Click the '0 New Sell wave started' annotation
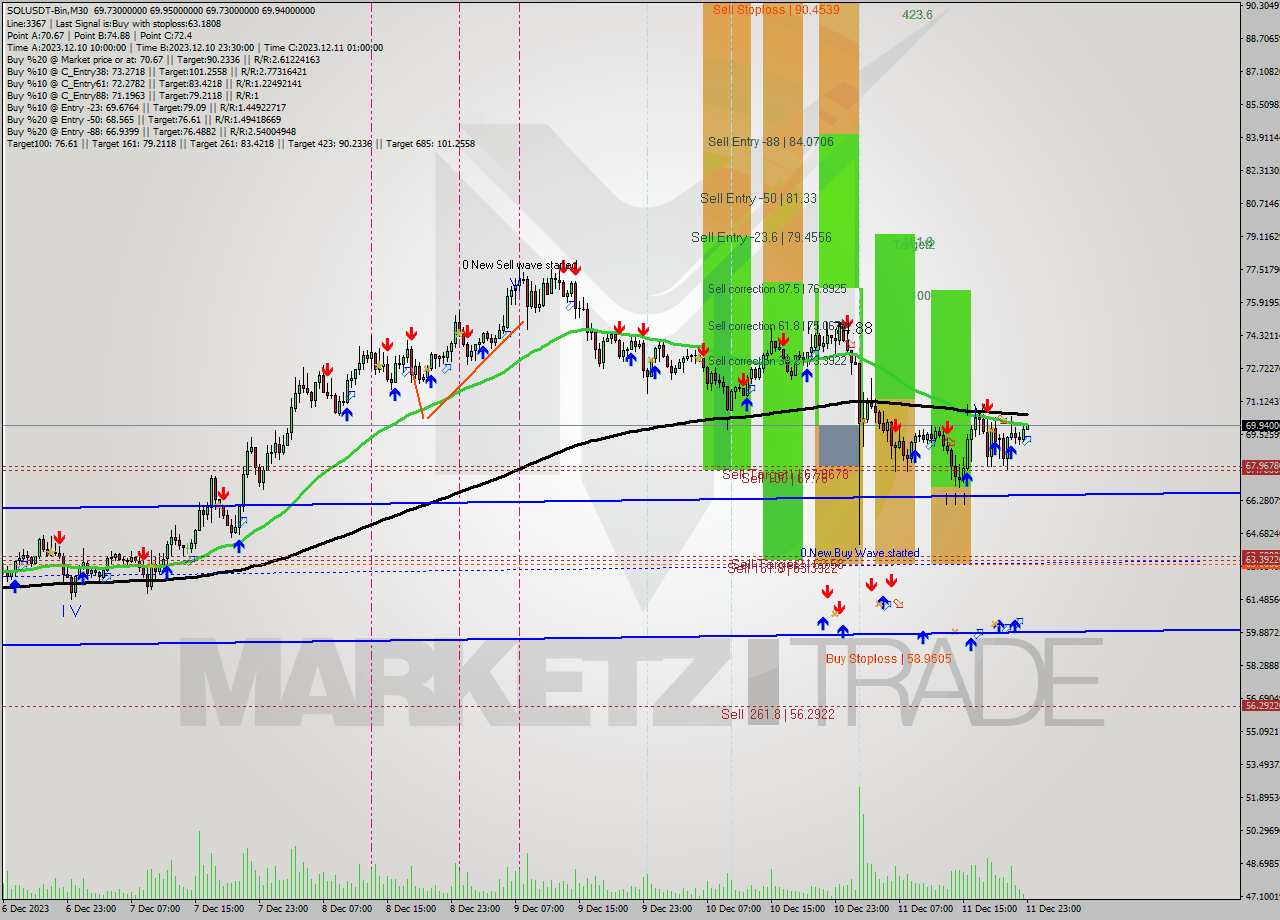 tap(519, 265)
